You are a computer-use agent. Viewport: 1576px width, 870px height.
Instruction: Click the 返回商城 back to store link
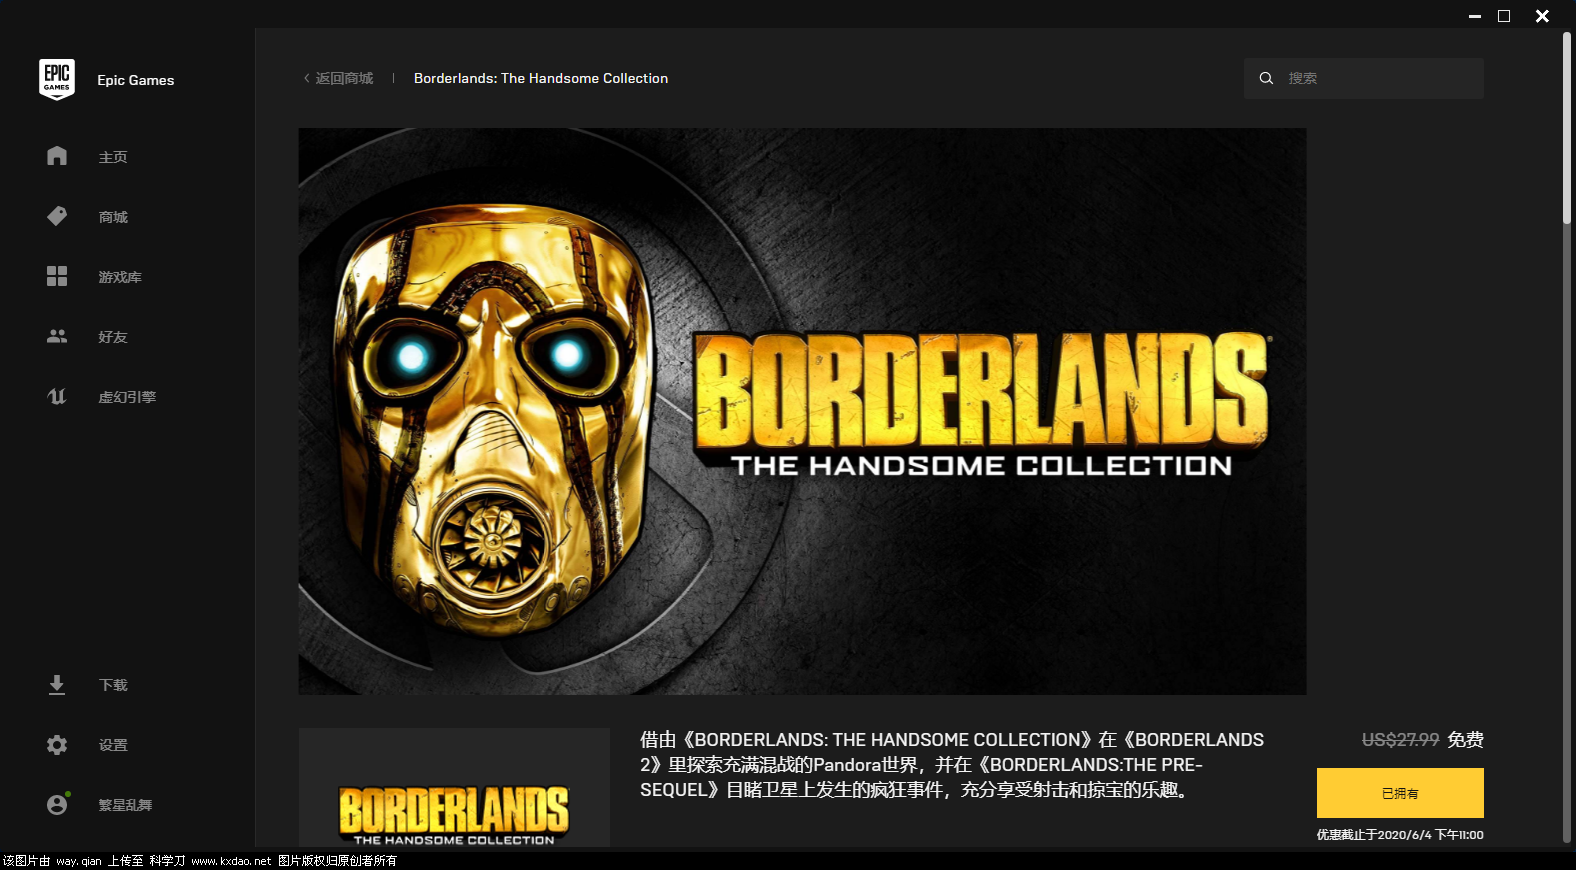pos(344,78)
